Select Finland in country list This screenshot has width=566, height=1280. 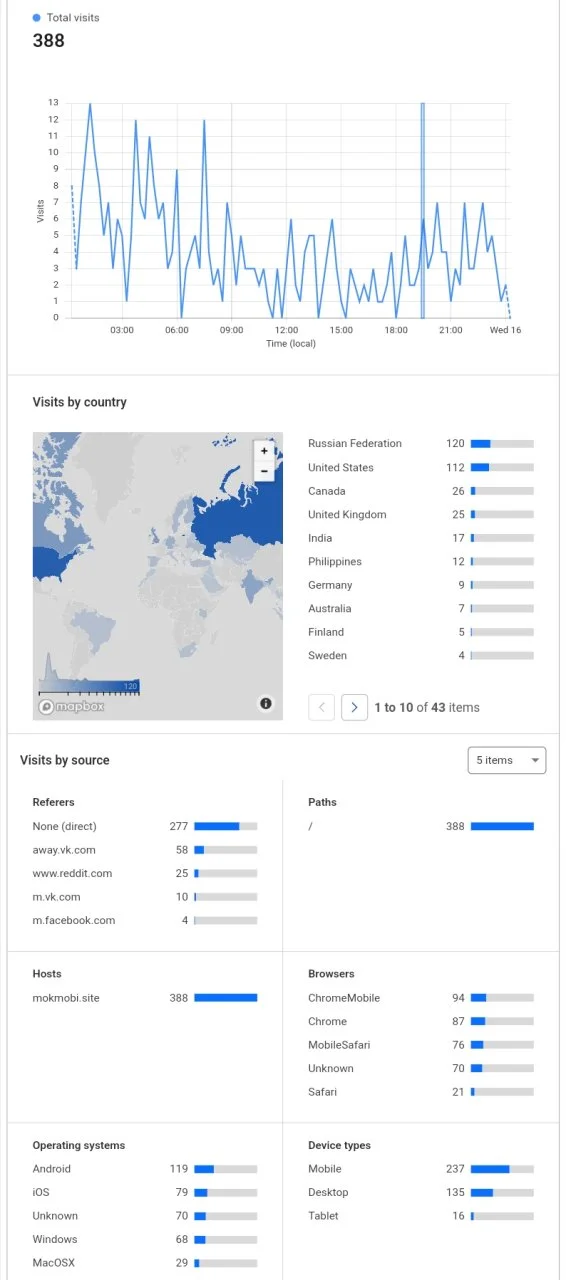[x=421, y=632]
